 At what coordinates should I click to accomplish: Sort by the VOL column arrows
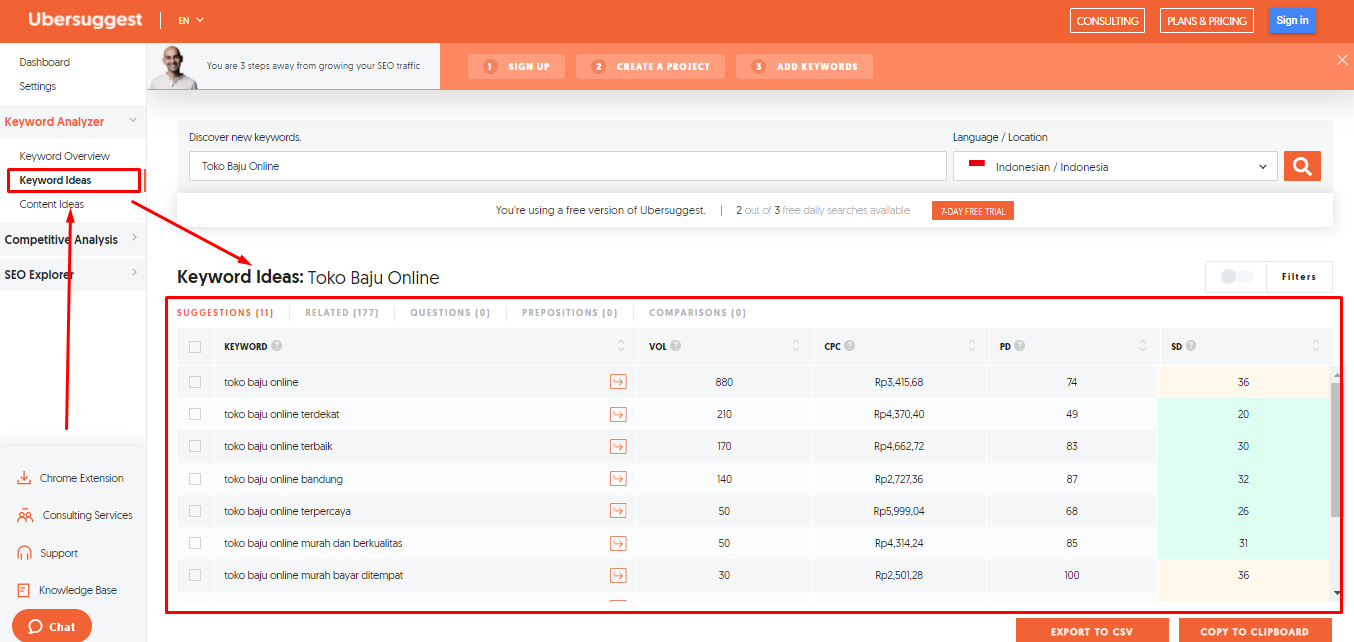click(x=796, y=346)
